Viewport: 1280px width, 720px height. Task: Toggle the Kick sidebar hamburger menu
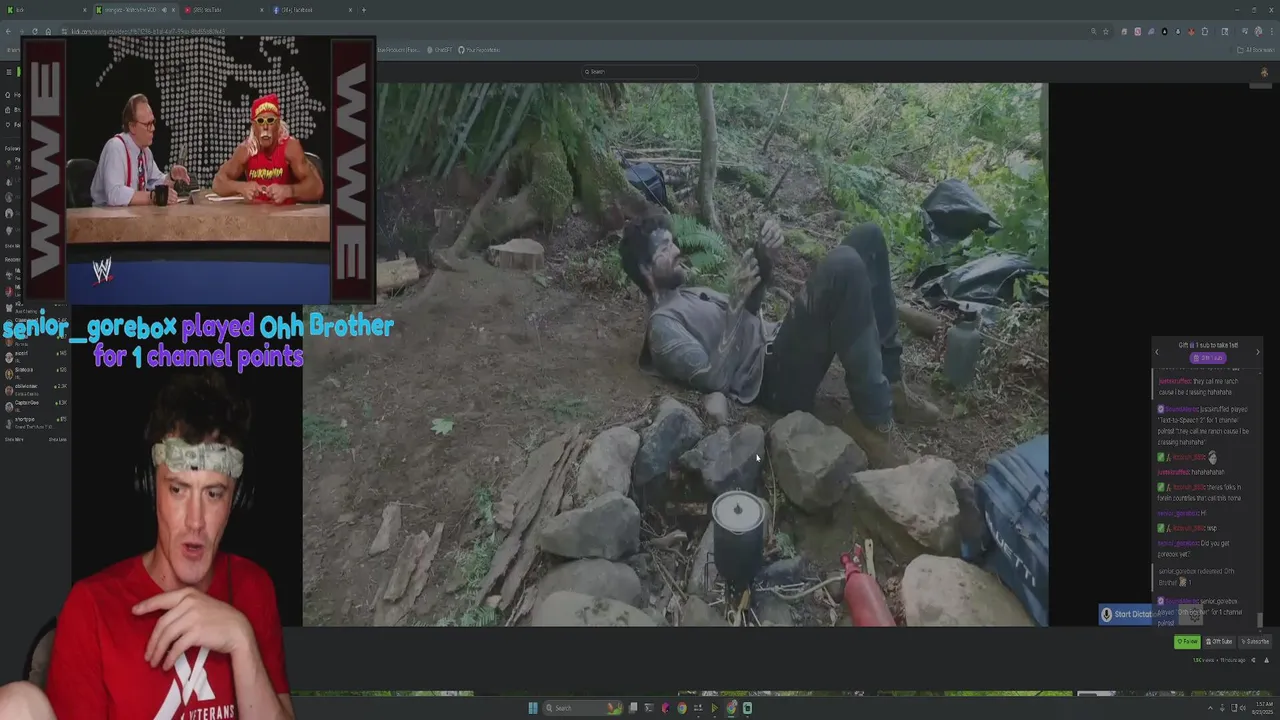pos(8,72)
